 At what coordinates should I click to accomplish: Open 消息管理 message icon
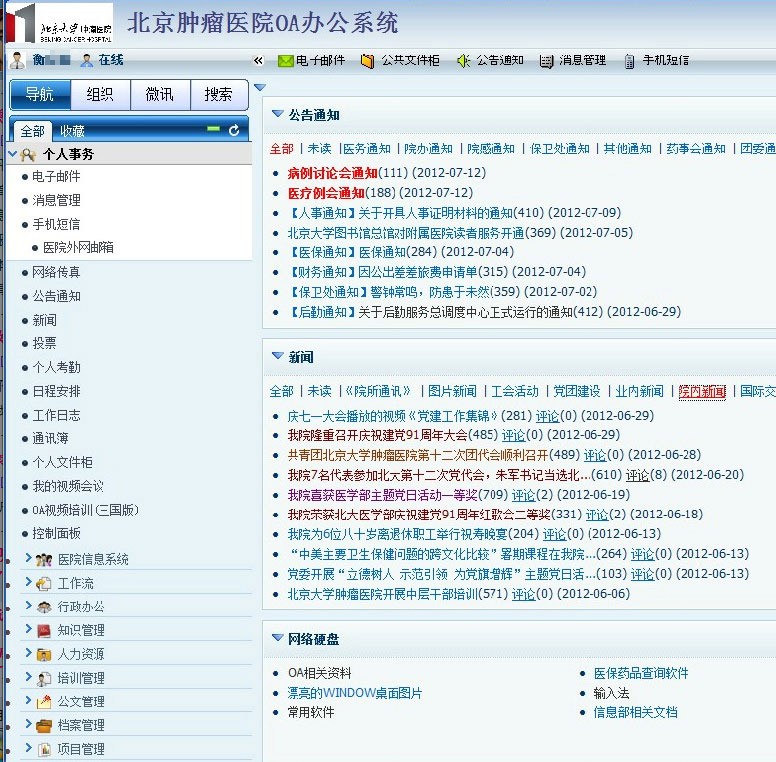click(x=546, y=61)
